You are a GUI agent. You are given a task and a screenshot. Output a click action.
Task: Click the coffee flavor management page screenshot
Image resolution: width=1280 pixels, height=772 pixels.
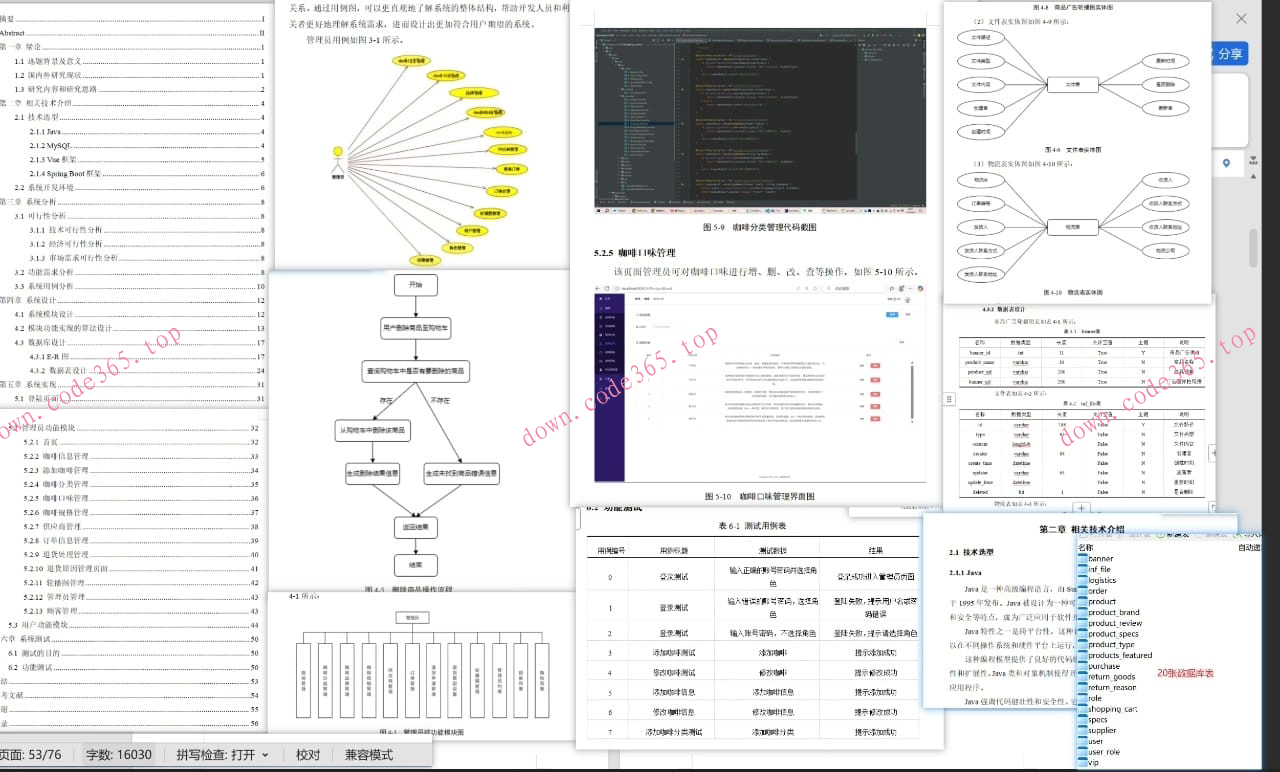(759, 386)
